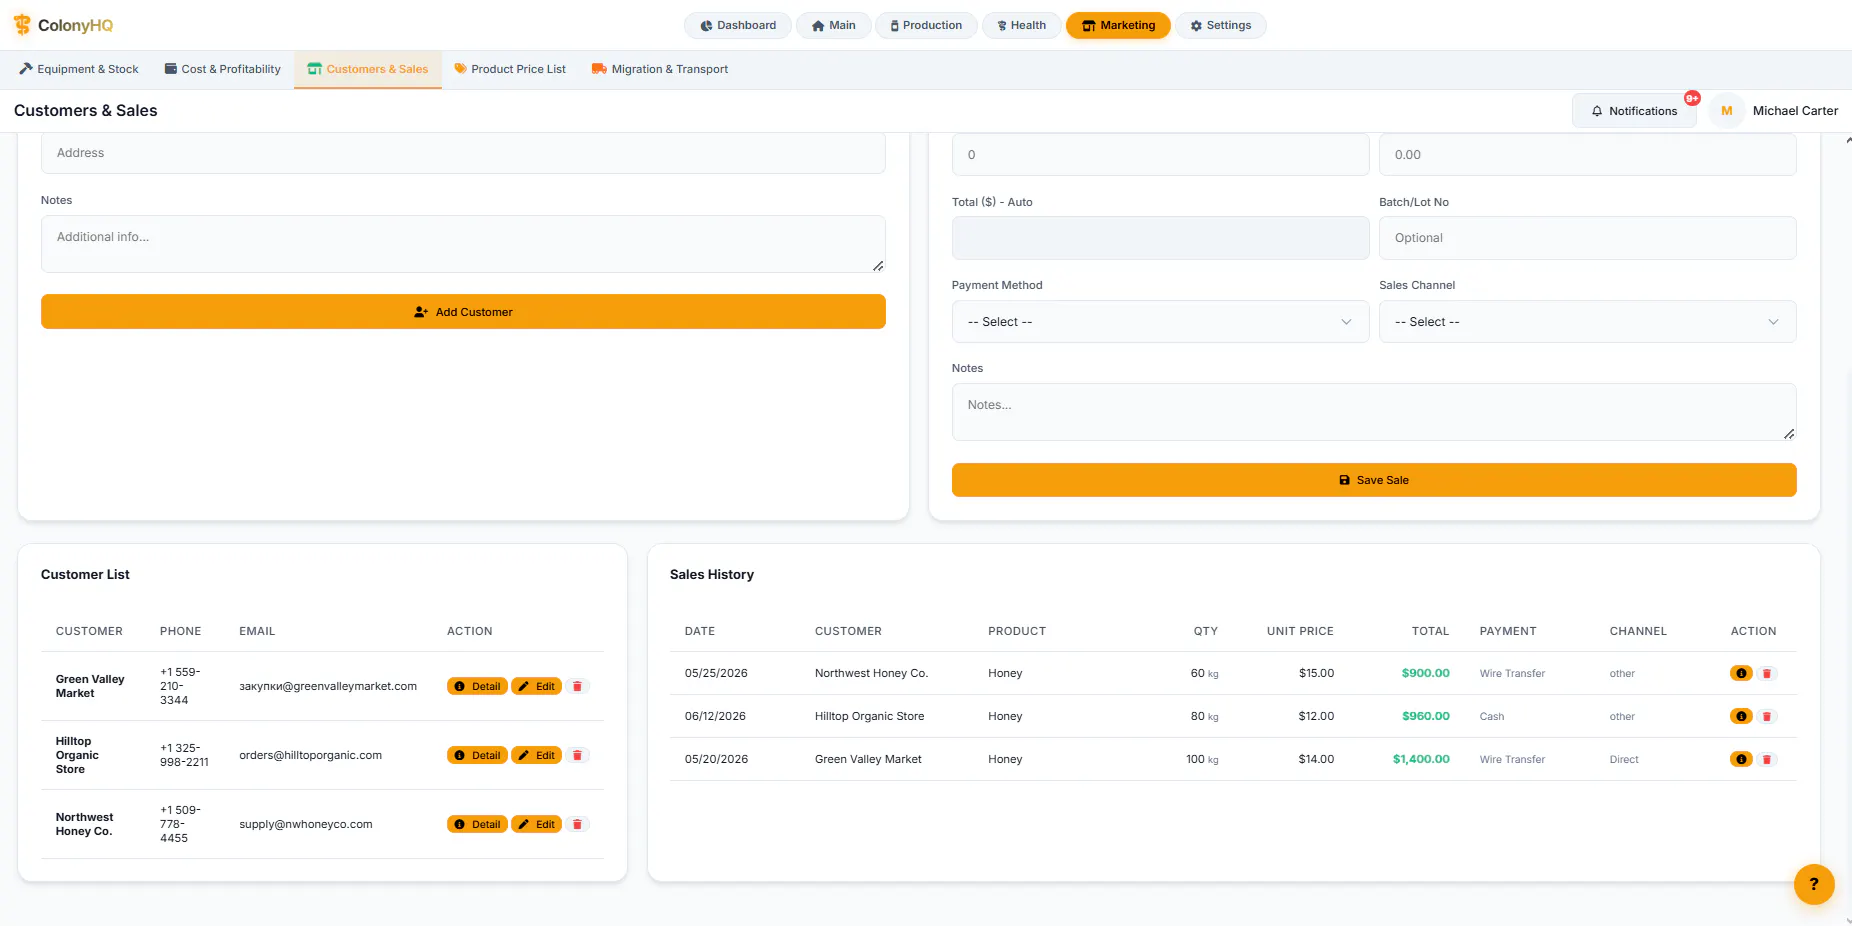Open Notifications bell

tap(1634, 111)
